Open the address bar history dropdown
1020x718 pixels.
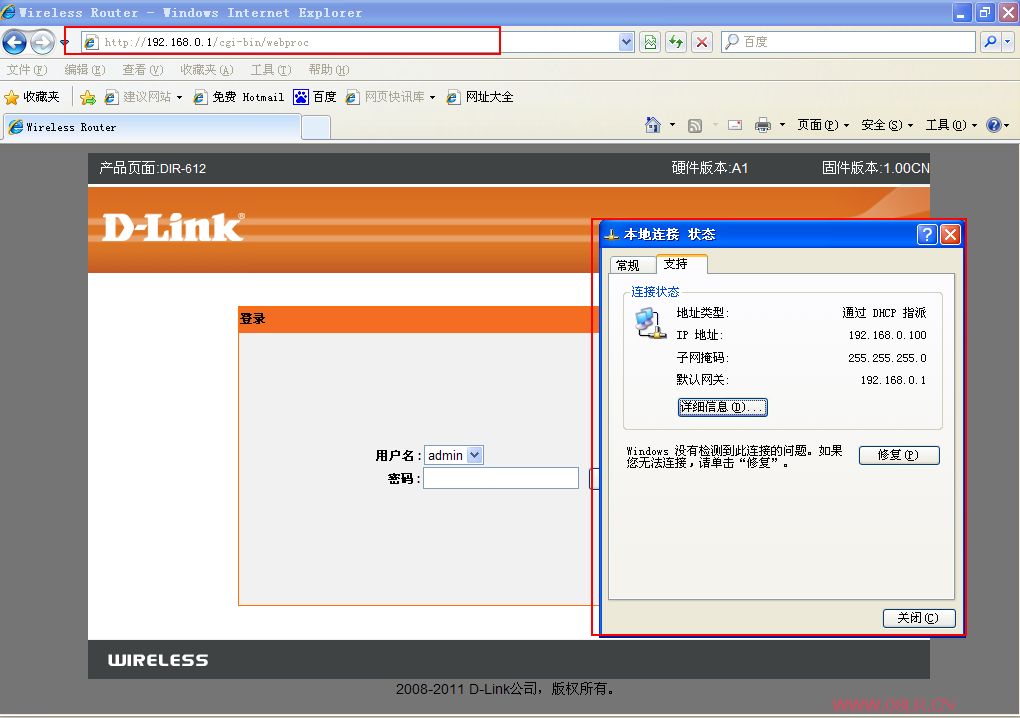pyautogui.click(x=626, y=41)
